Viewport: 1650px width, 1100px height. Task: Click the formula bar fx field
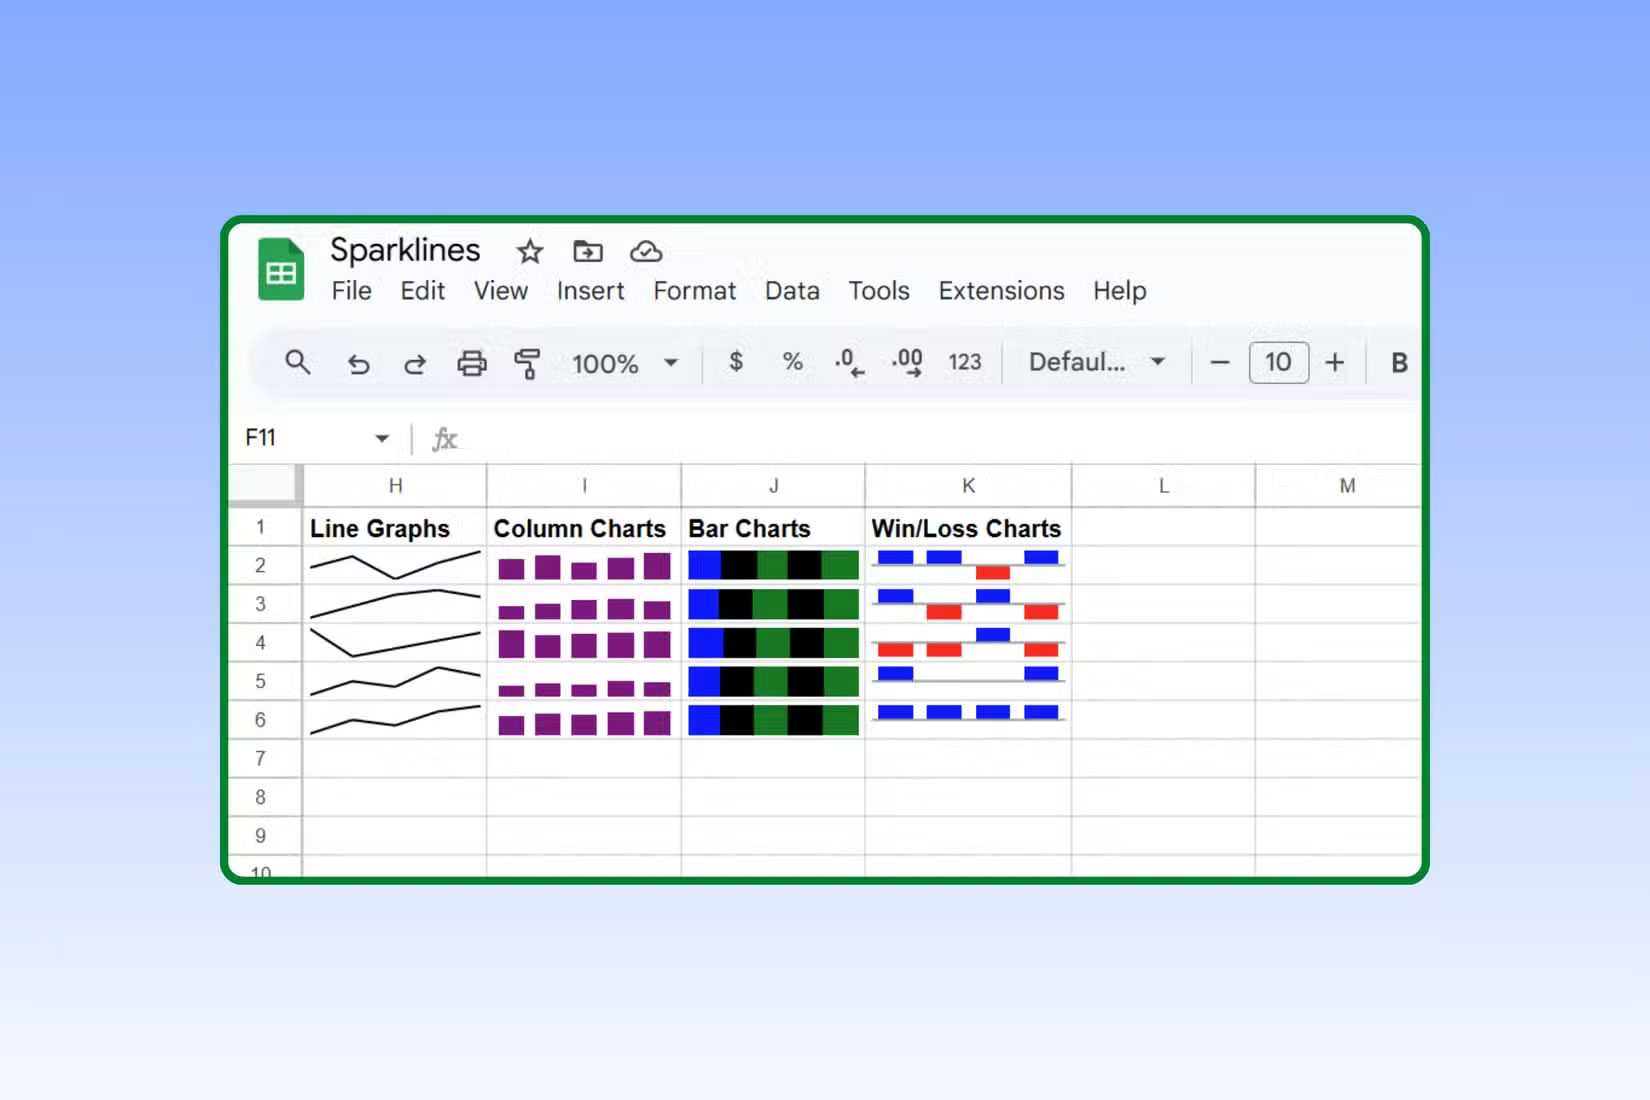tap(445, 438)
